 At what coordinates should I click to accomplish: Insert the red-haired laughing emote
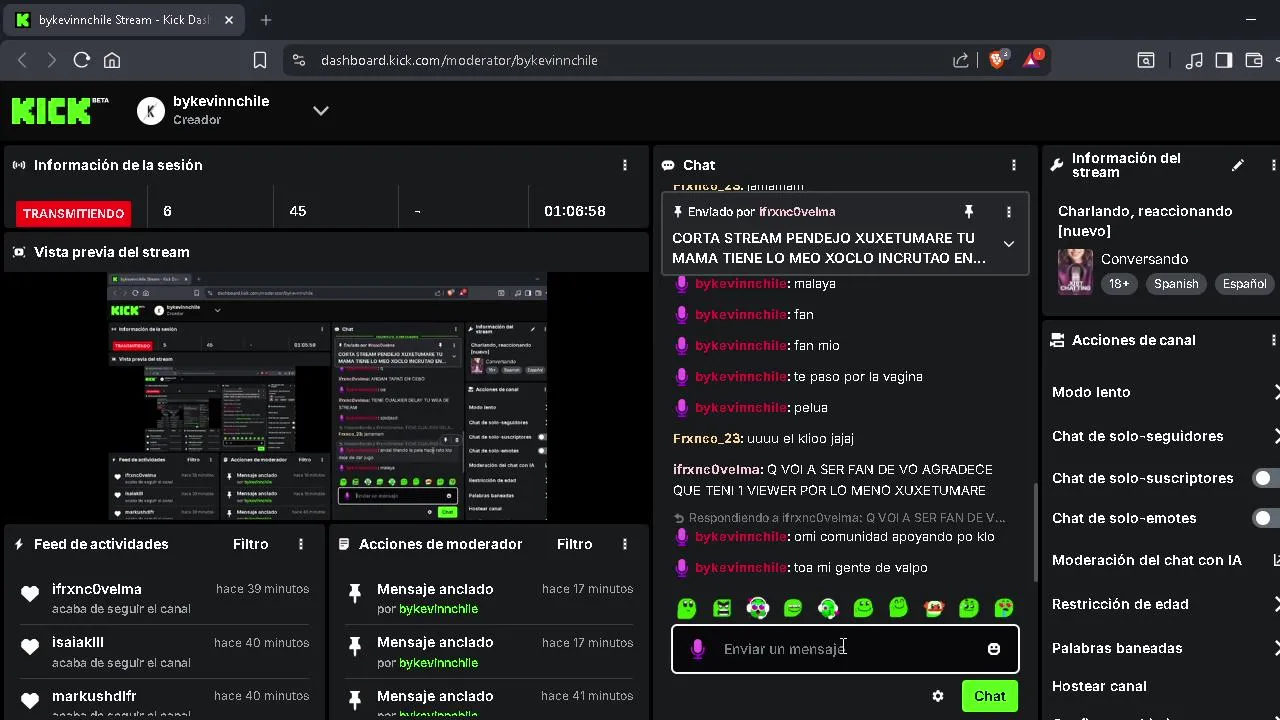coord(934,608)
